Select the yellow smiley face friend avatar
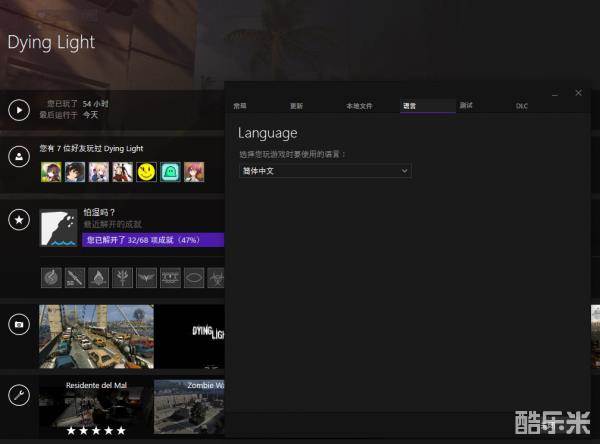 pyautogui.click(x=146, y=172)
